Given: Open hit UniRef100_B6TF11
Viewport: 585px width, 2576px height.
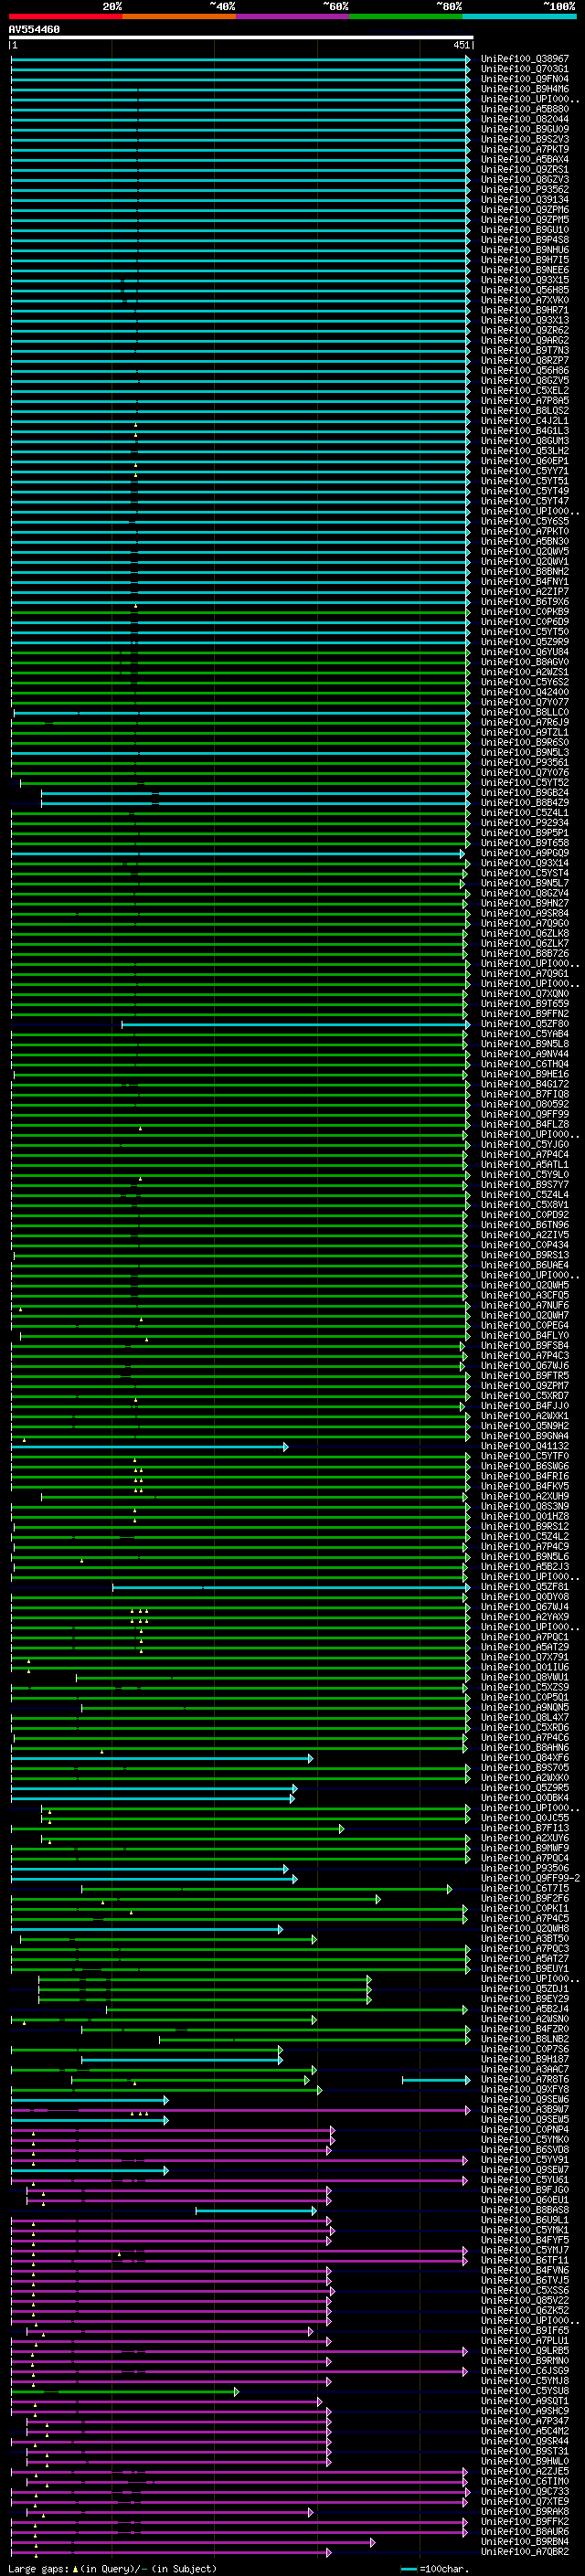Looking at the screenshot, I should click(525, 2261).
